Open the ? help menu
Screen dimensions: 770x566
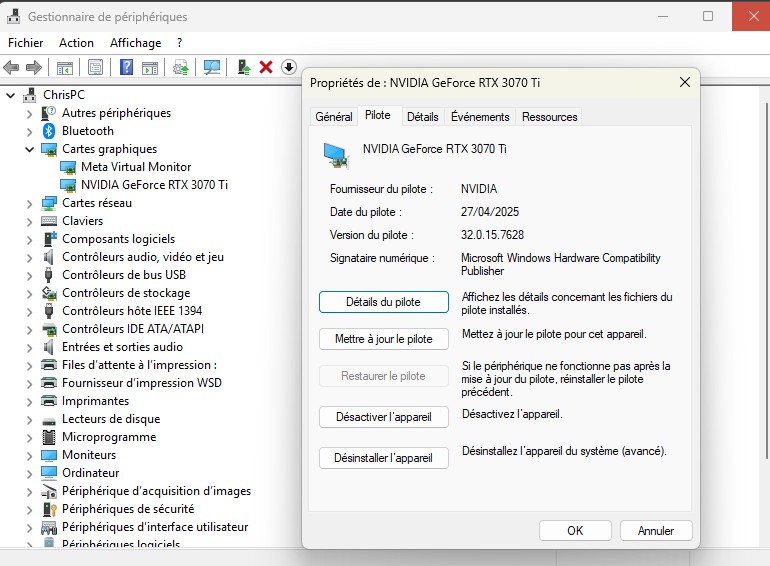[180, 43]
